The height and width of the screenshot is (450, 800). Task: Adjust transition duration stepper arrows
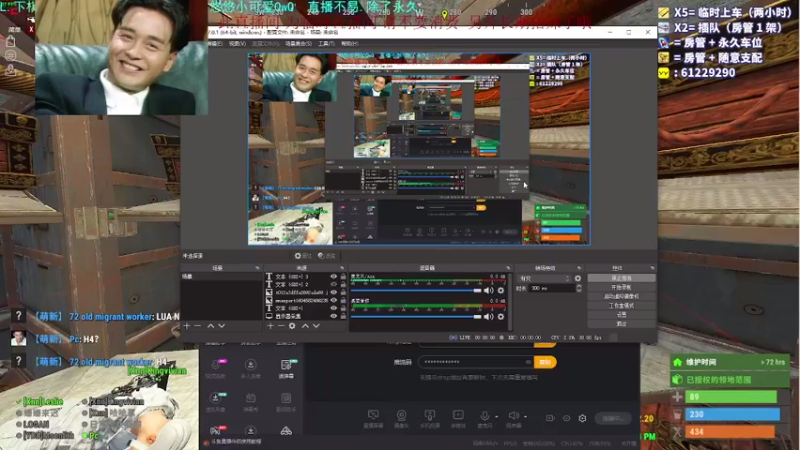pyautogui.click(x=579, y=288)
